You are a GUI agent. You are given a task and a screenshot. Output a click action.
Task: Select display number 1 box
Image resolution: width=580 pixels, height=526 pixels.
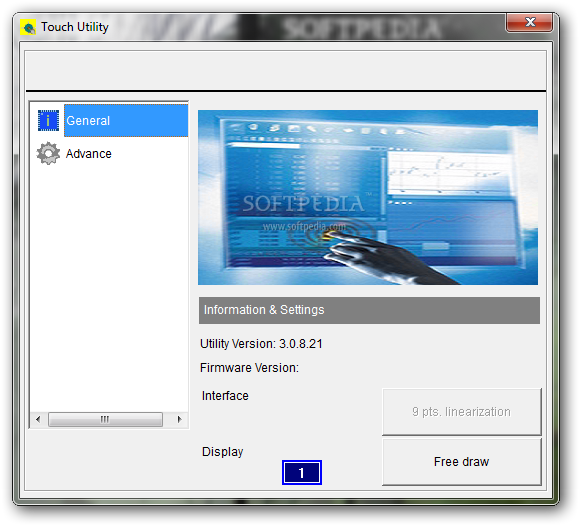(302, 472)
